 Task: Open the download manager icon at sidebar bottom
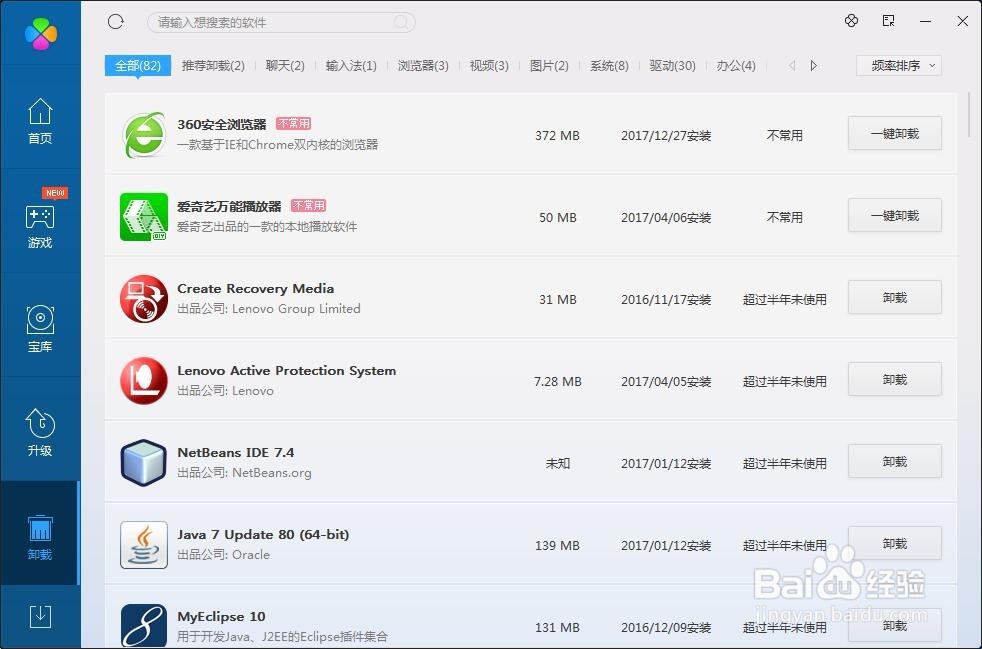tap(40, 617)
